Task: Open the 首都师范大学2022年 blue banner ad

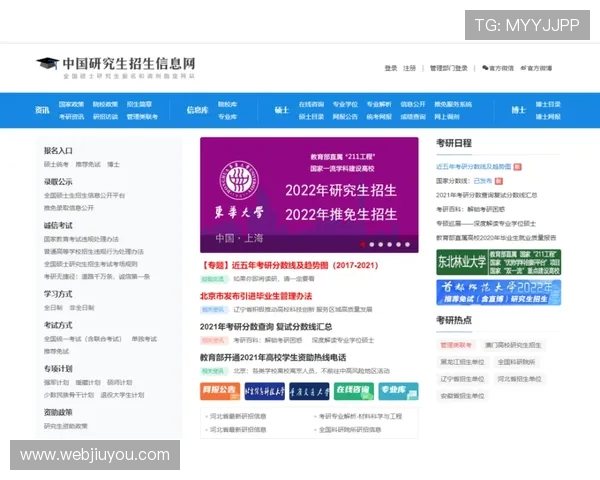Action: 499,292
